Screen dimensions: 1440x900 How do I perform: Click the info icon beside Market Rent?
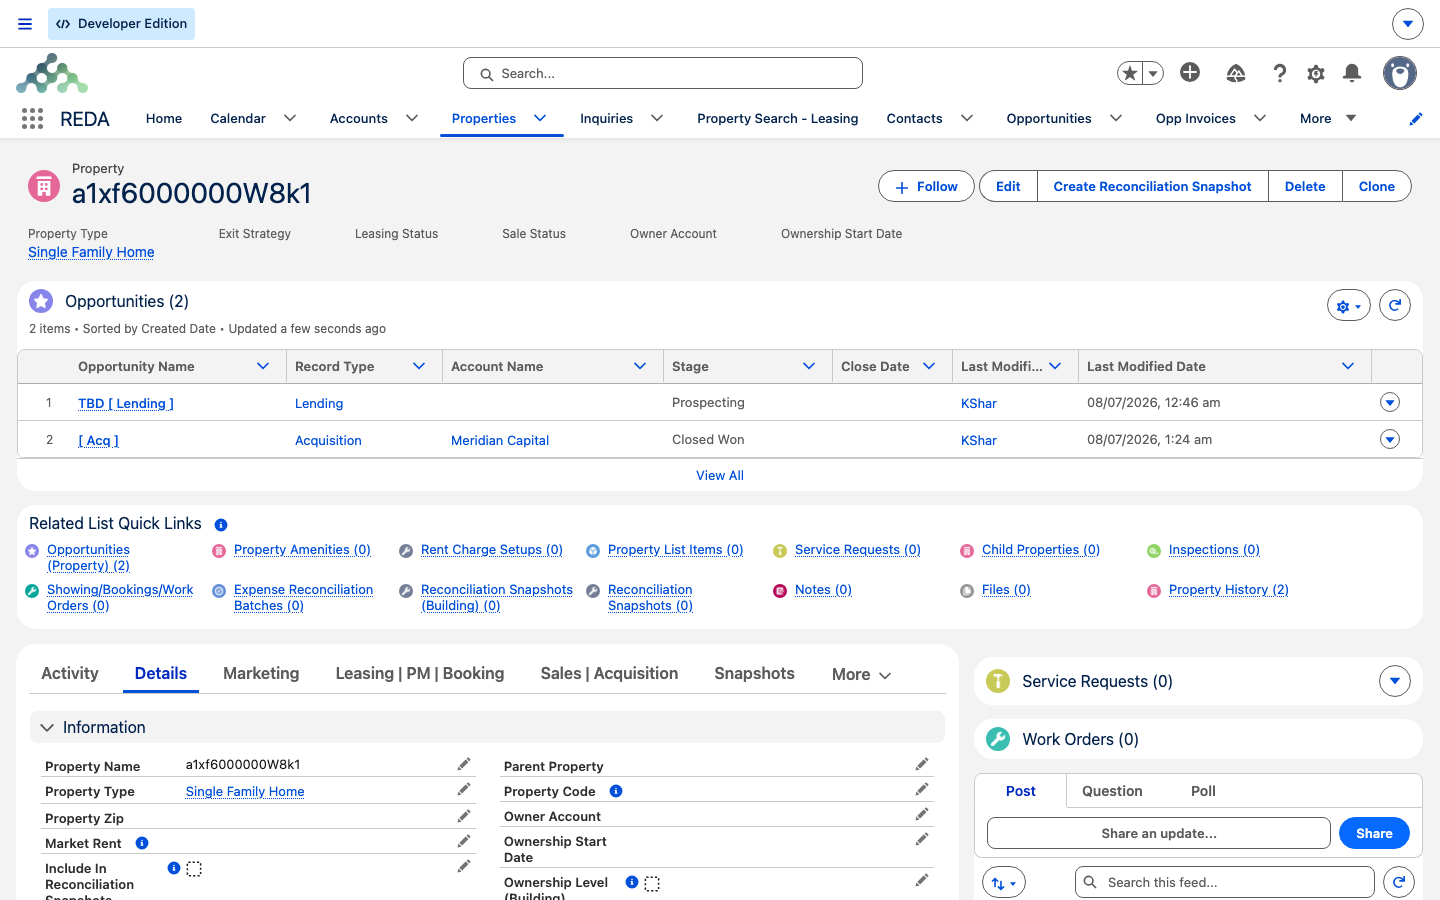tap(142, 843)
